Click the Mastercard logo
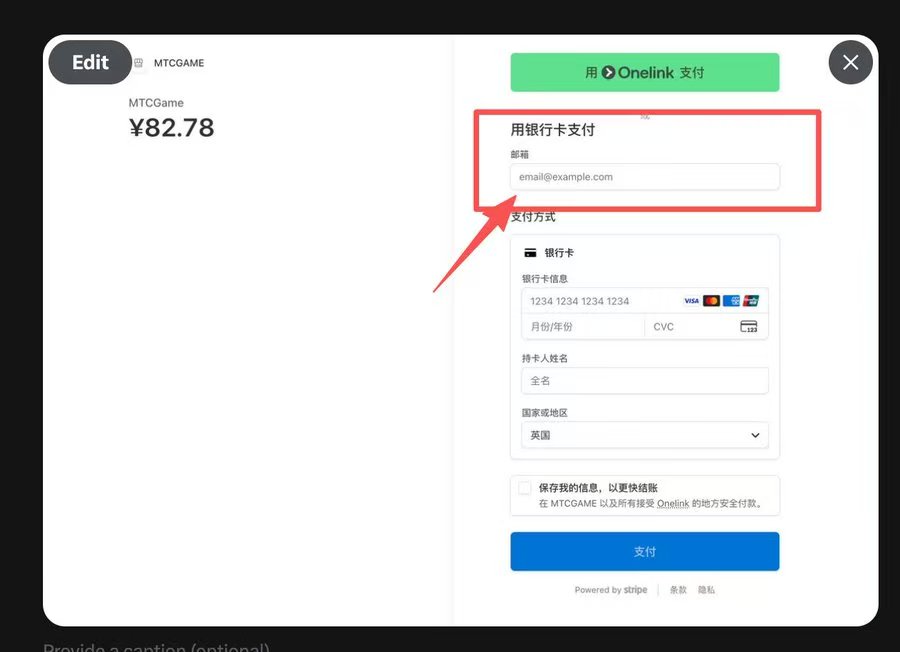900x652 pixels. point(711,301)
